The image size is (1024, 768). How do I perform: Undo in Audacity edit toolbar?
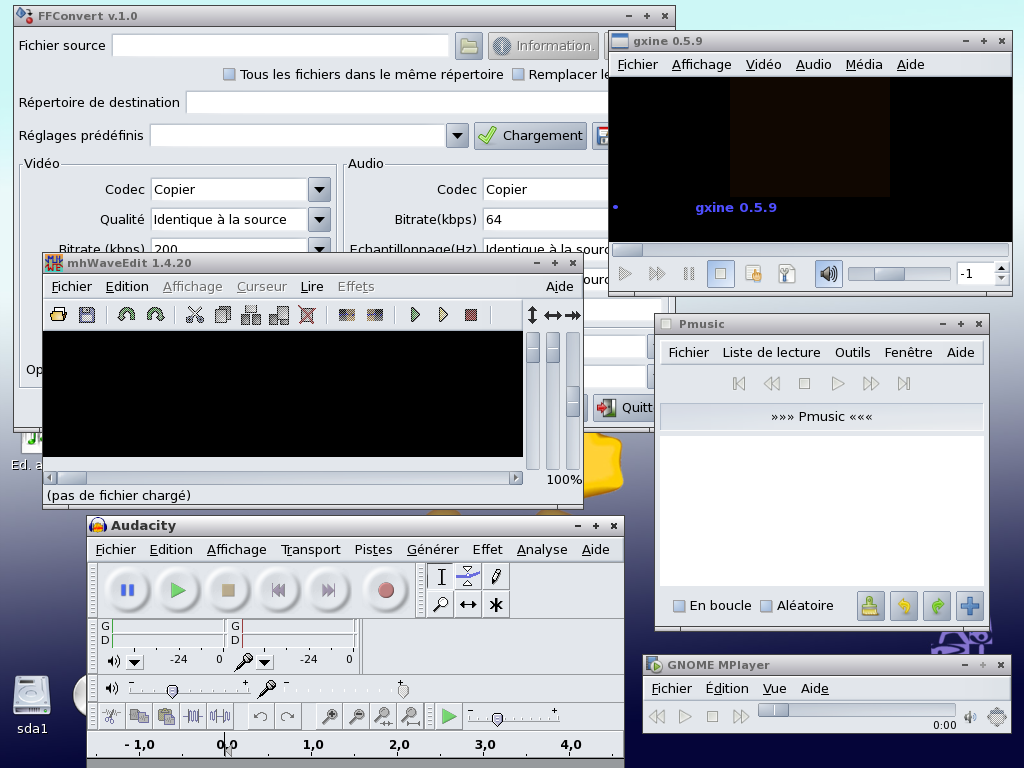[261, 716]
